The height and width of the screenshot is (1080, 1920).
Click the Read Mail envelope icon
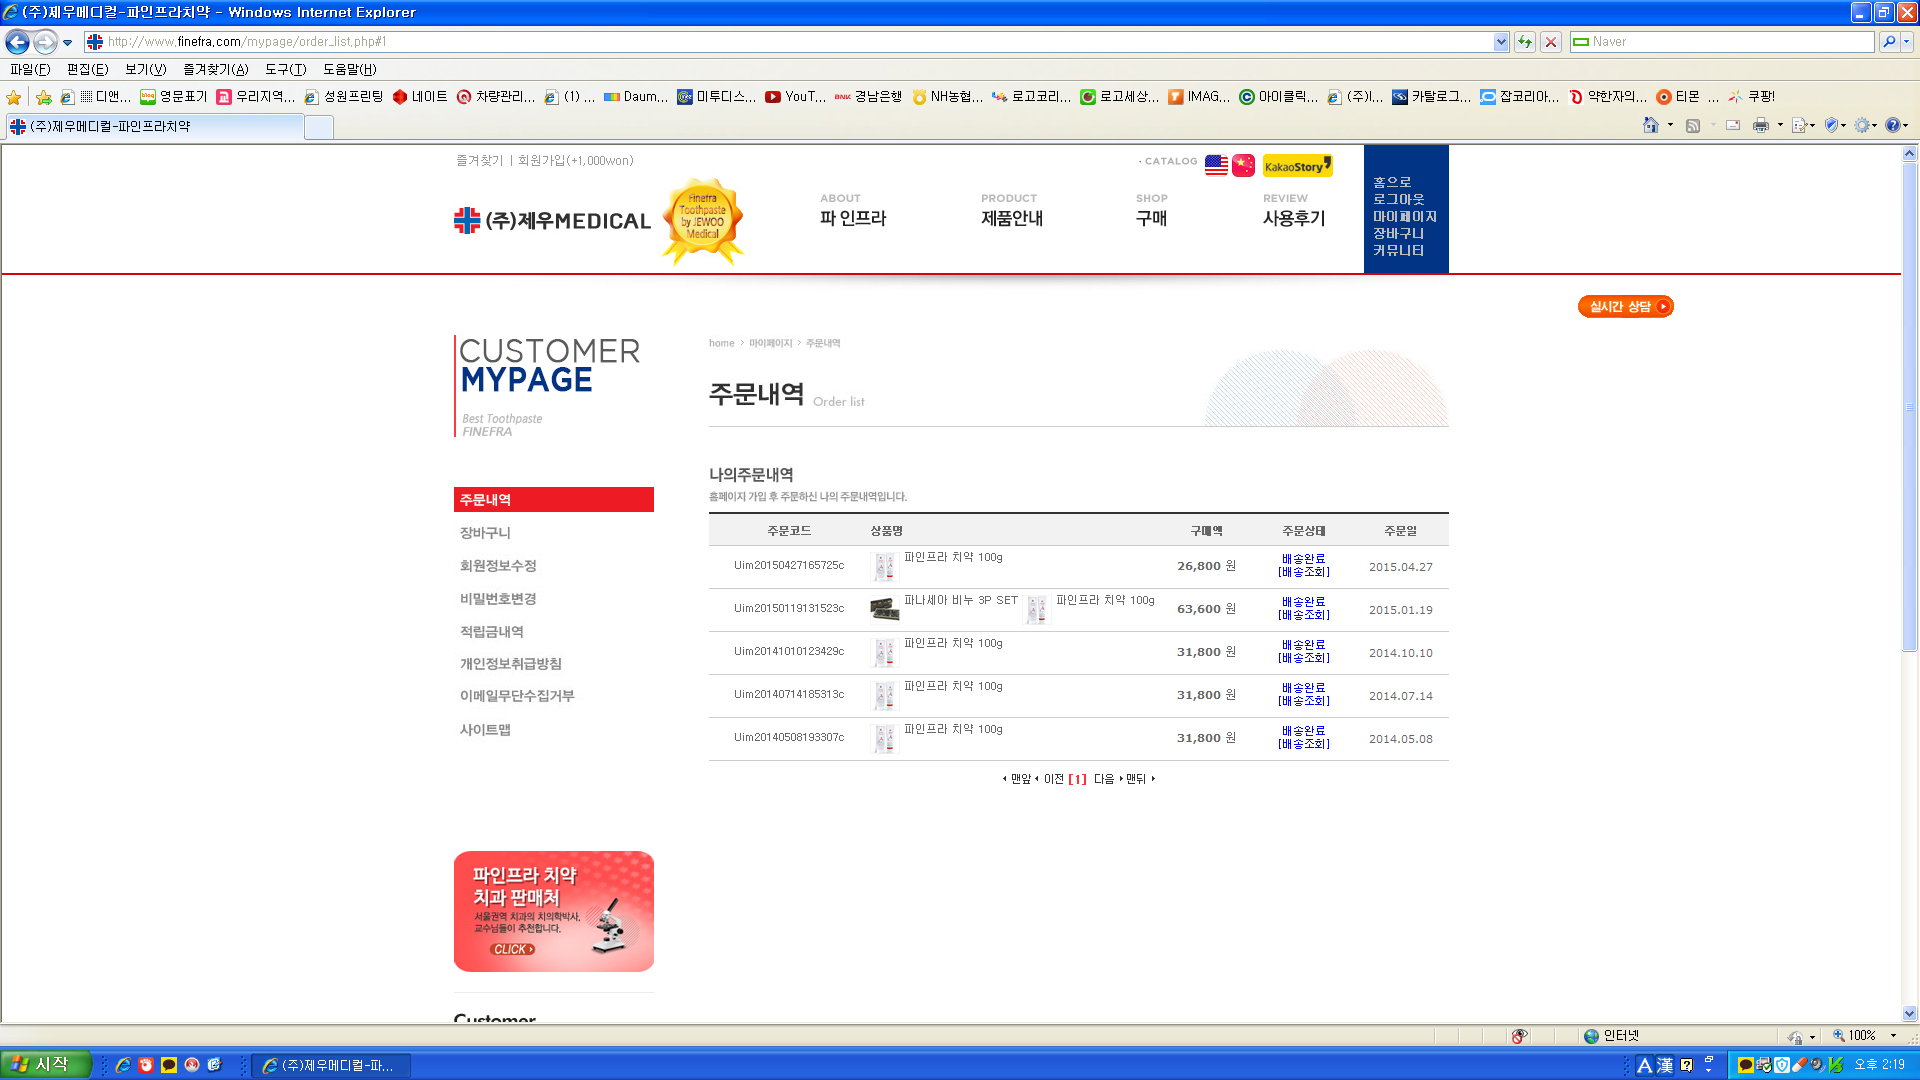tap(1733, 125)
